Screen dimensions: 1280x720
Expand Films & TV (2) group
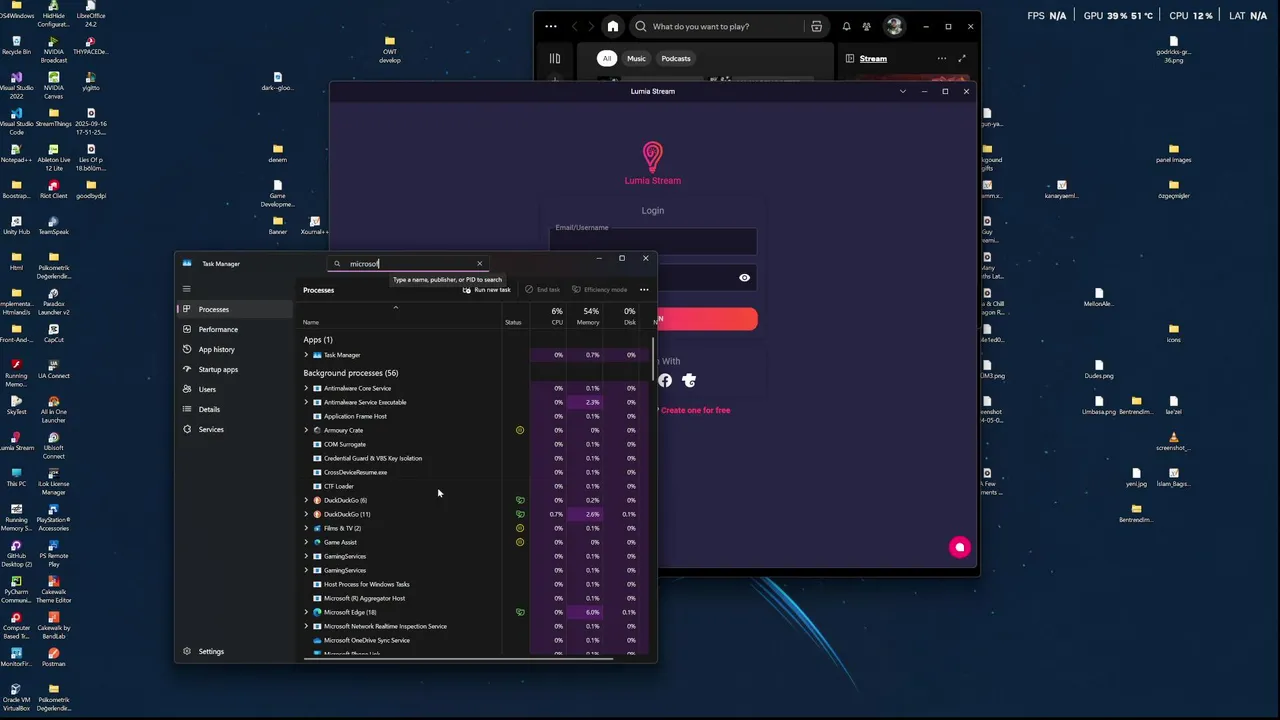[x=306, y=528]
